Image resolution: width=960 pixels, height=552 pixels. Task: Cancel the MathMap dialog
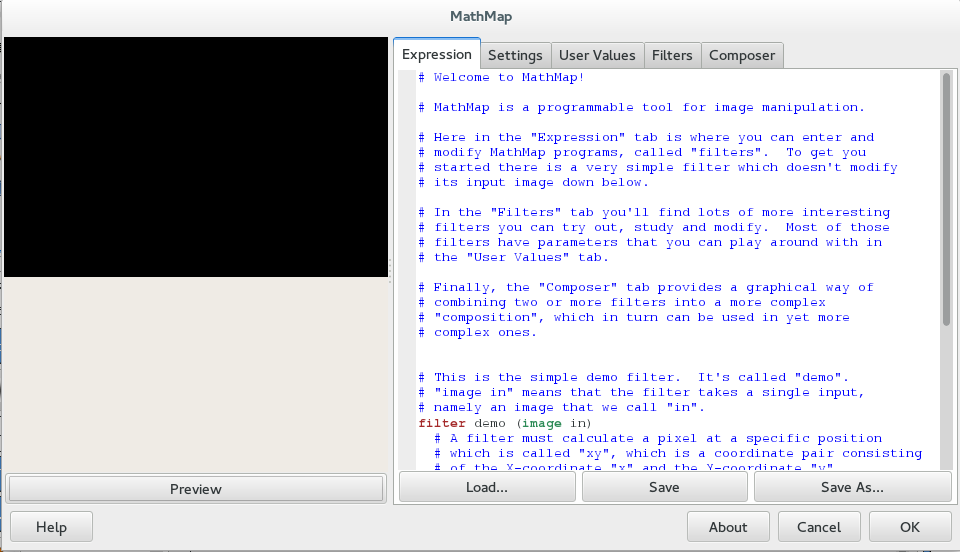819,527
